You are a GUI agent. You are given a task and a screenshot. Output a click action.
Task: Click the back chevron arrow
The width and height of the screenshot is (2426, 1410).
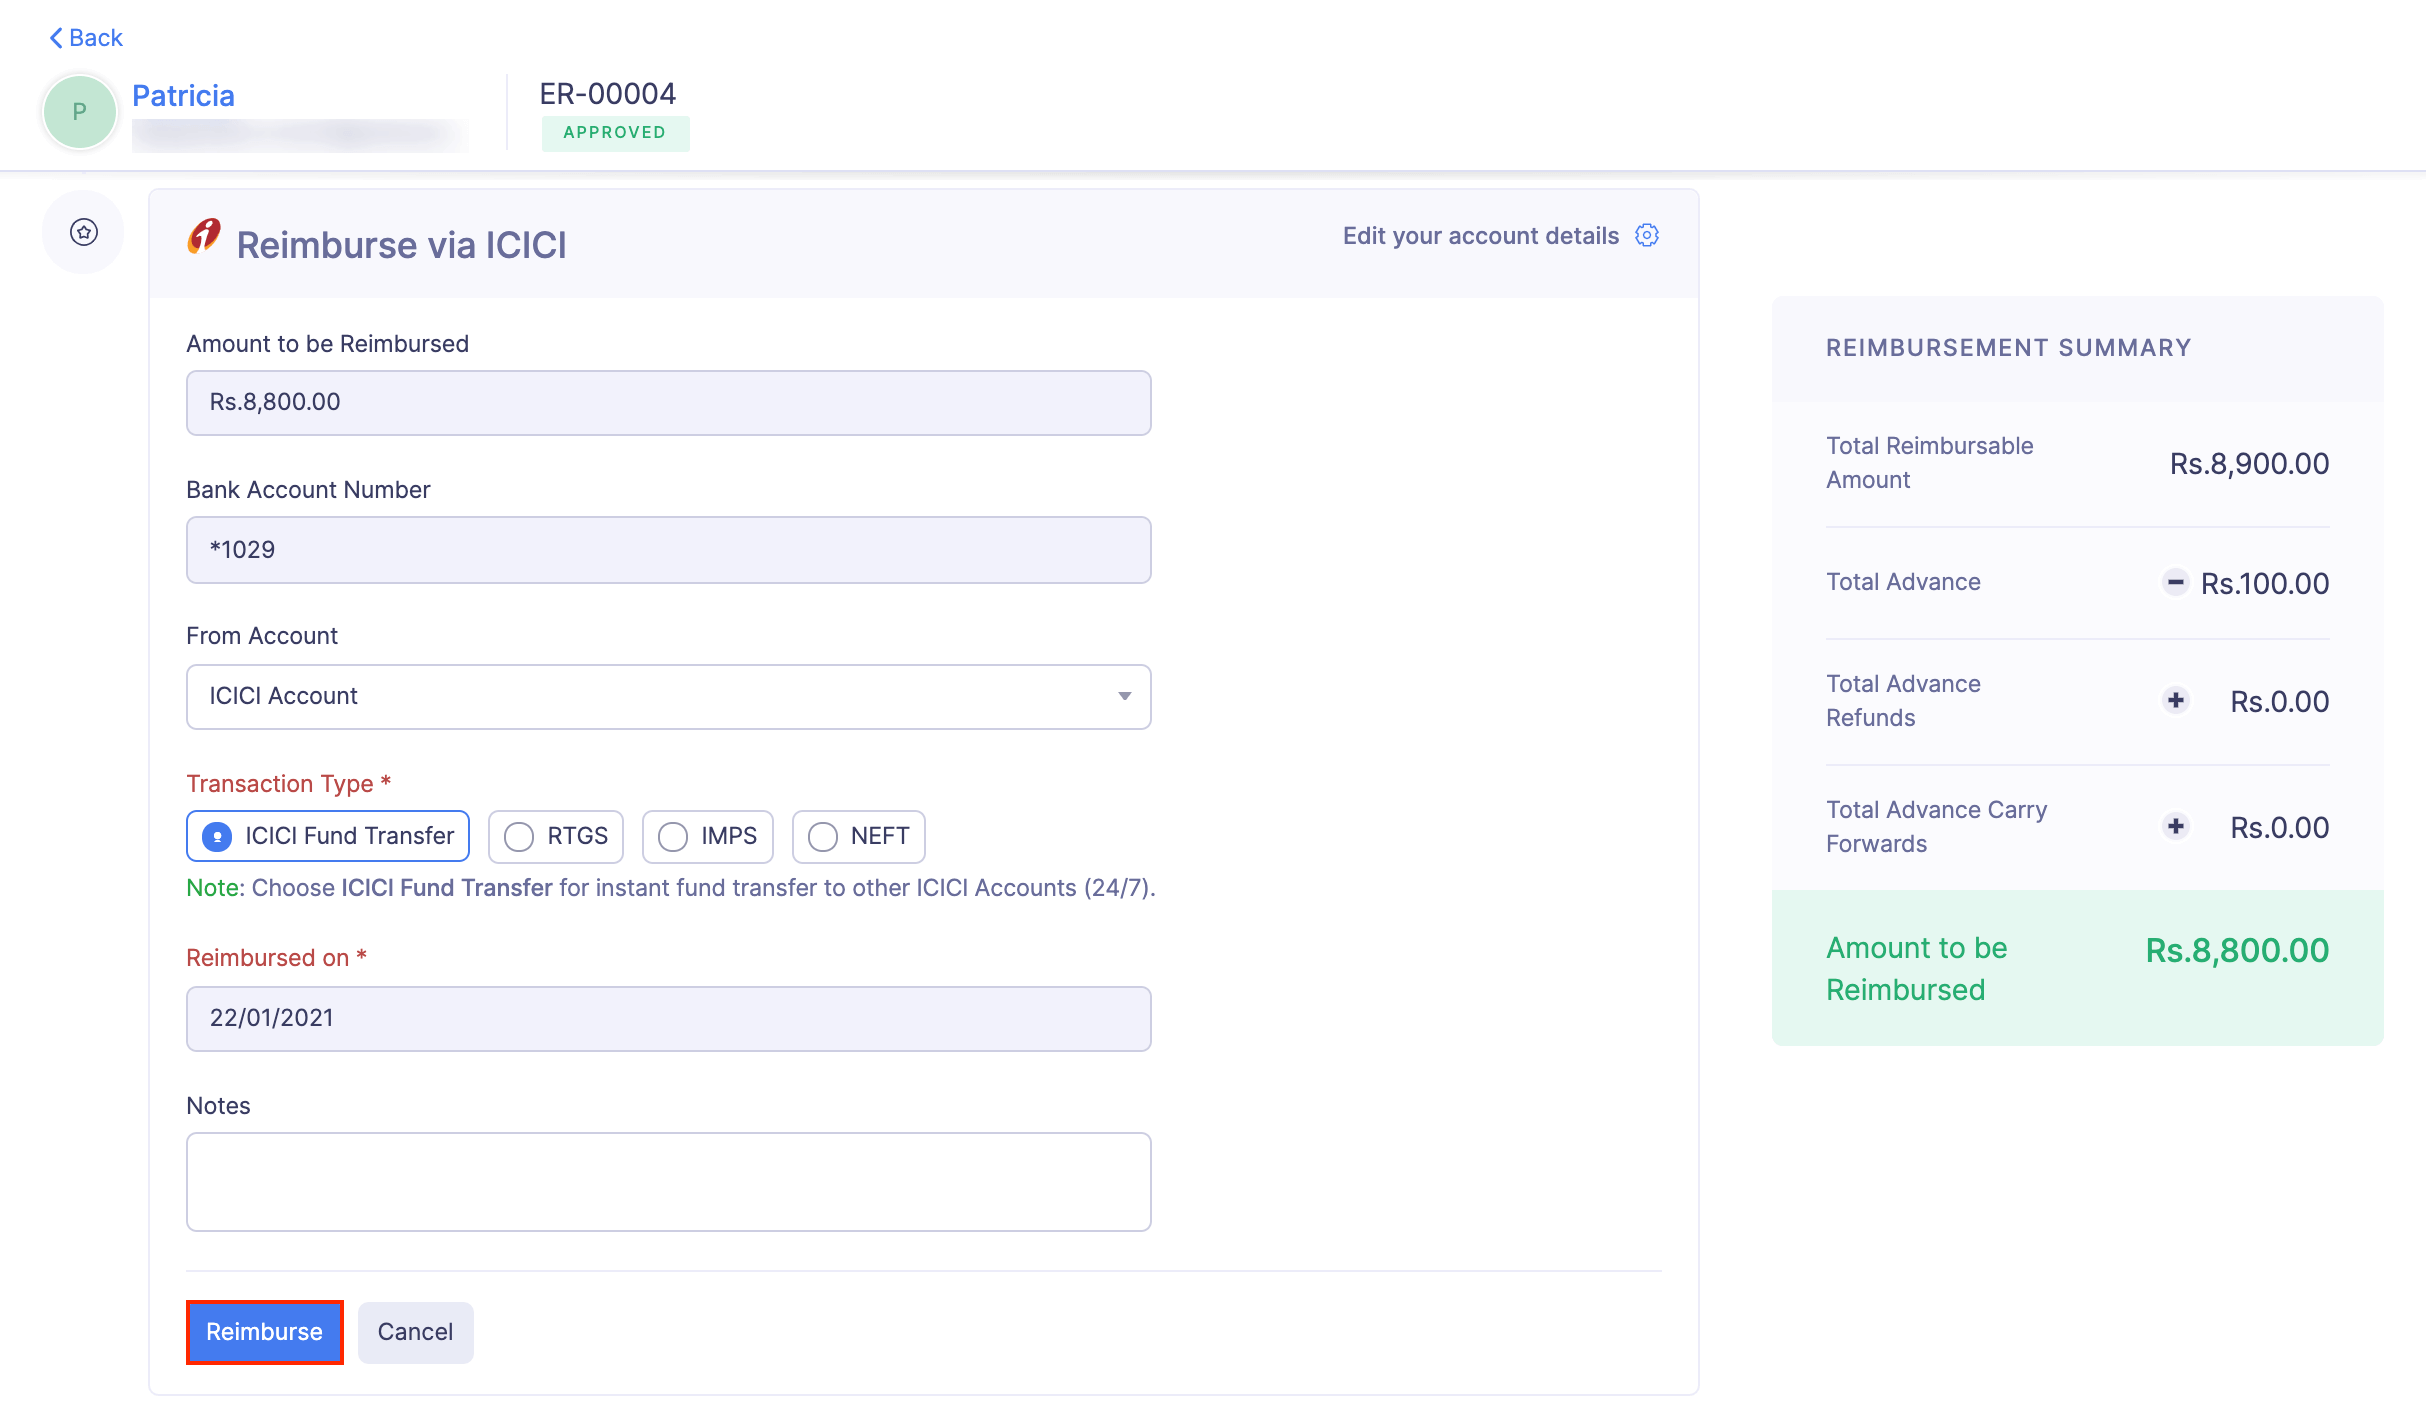click(x=56, y=37)
